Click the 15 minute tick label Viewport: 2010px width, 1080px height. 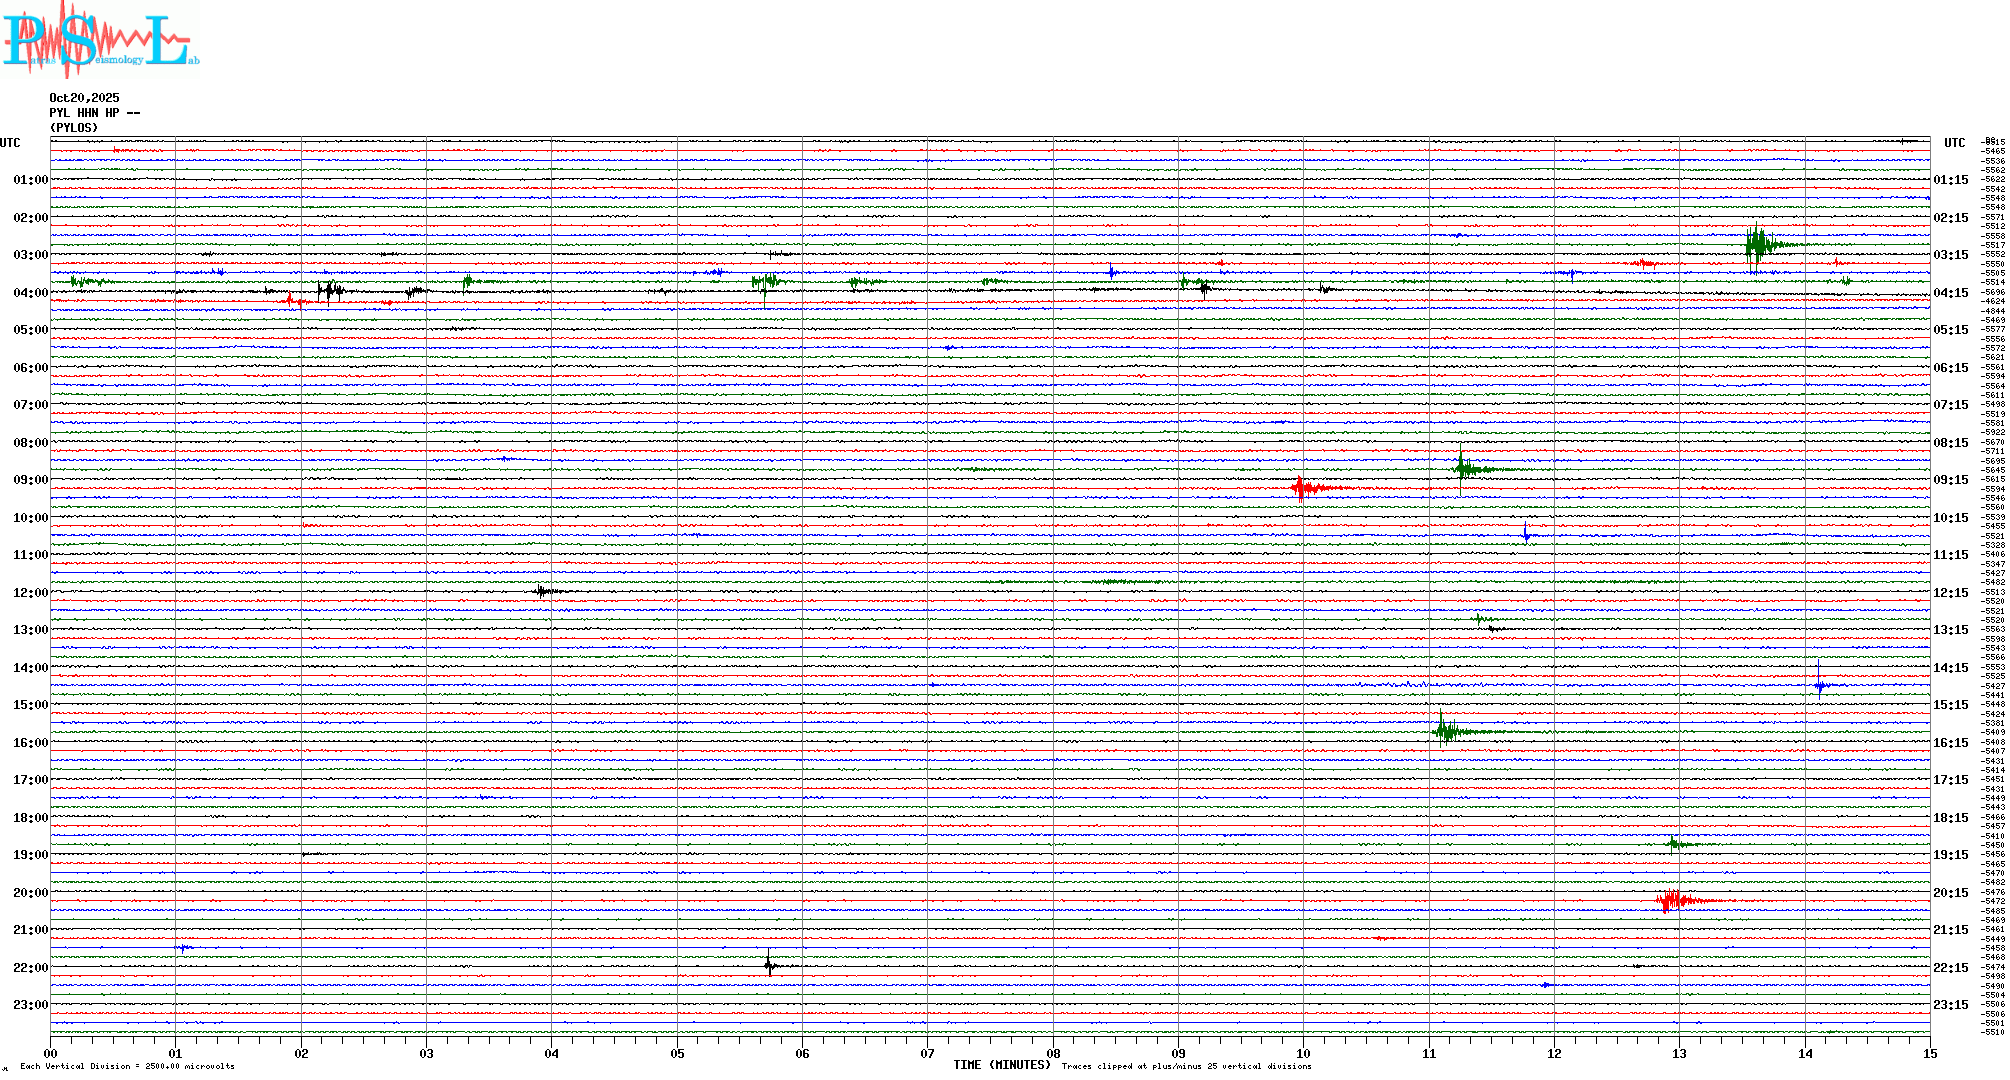coord(1929,1053)
